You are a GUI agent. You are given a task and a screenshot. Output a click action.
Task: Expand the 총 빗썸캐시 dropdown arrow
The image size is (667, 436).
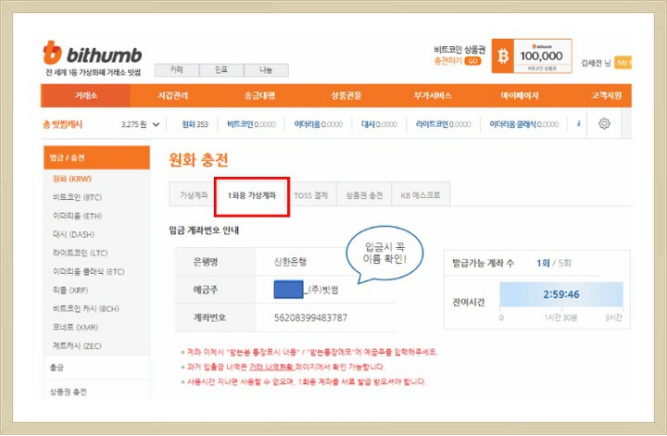point(156,125)
